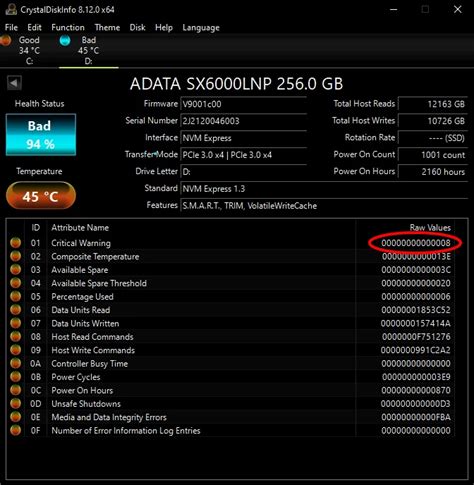Open the Edit menu
Screen dimensions: 474x485
pyautogui.click(x=34, y=27)
